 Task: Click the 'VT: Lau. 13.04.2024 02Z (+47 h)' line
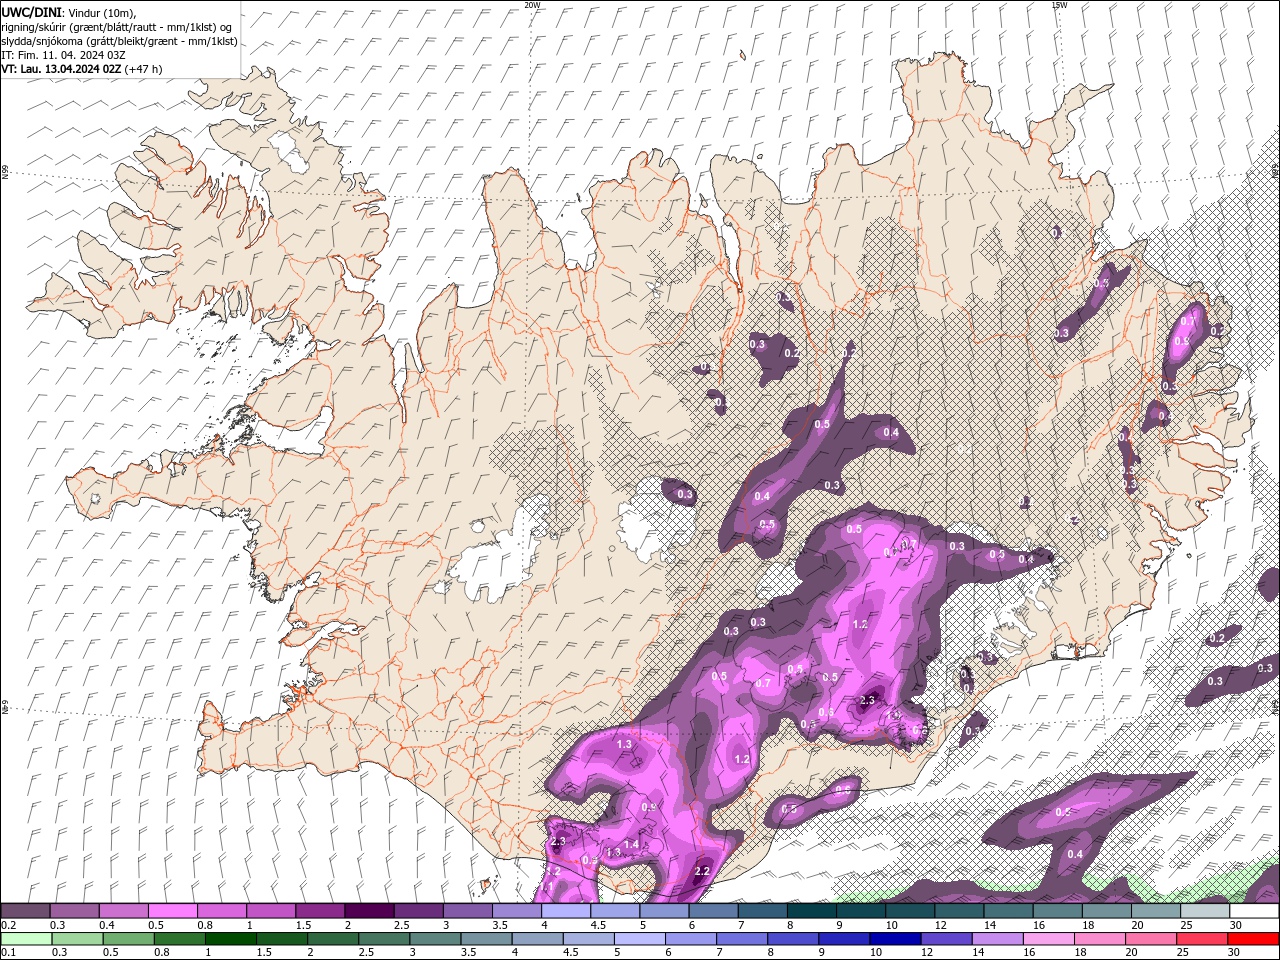pyautogui.click(x=82, y=69)
